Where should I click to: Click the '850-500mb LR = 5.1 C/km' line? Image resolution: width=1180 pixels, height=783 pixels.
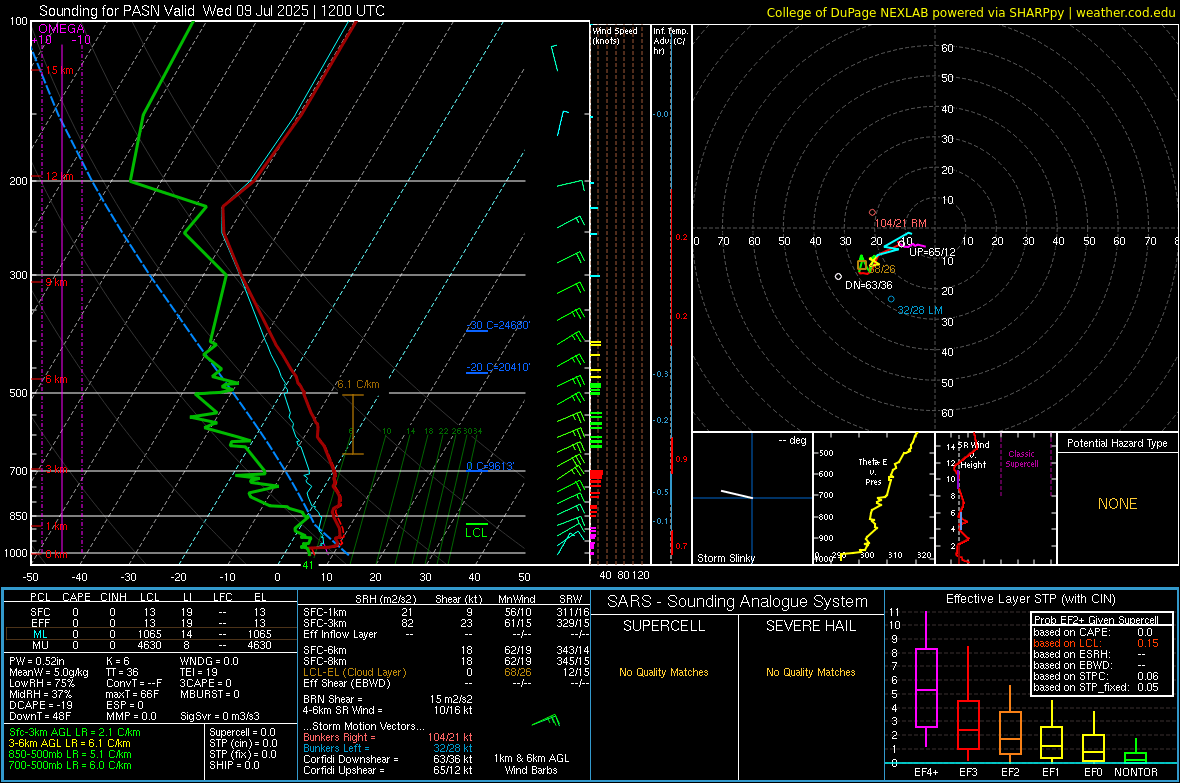70,754
